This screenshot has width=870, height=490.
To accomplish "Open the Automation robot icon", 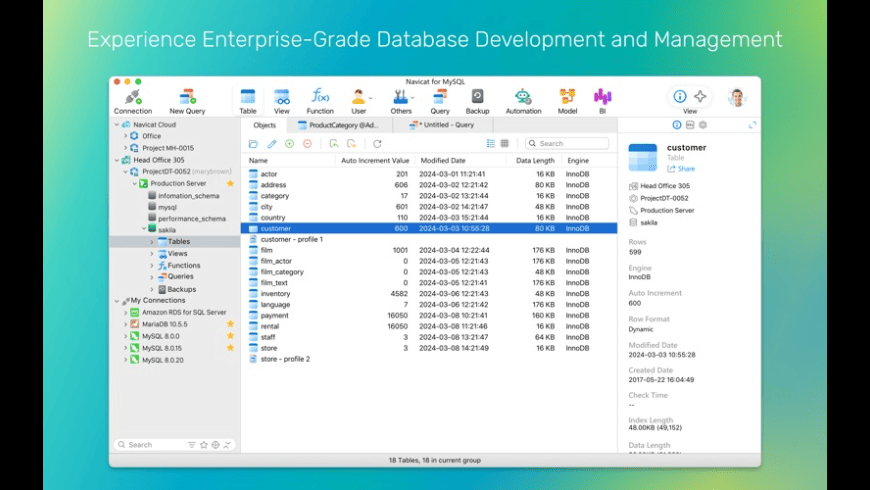I will (523, 102).
